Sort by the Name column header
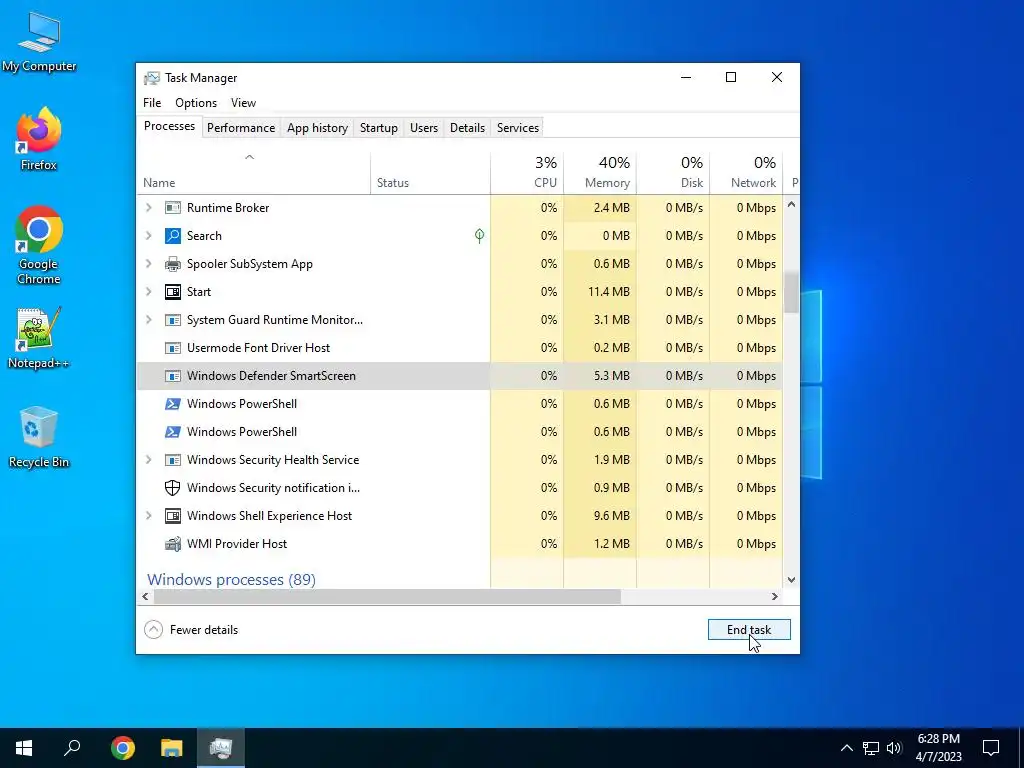Viewport: 1024px width, 768px height. tap(253, 173)
